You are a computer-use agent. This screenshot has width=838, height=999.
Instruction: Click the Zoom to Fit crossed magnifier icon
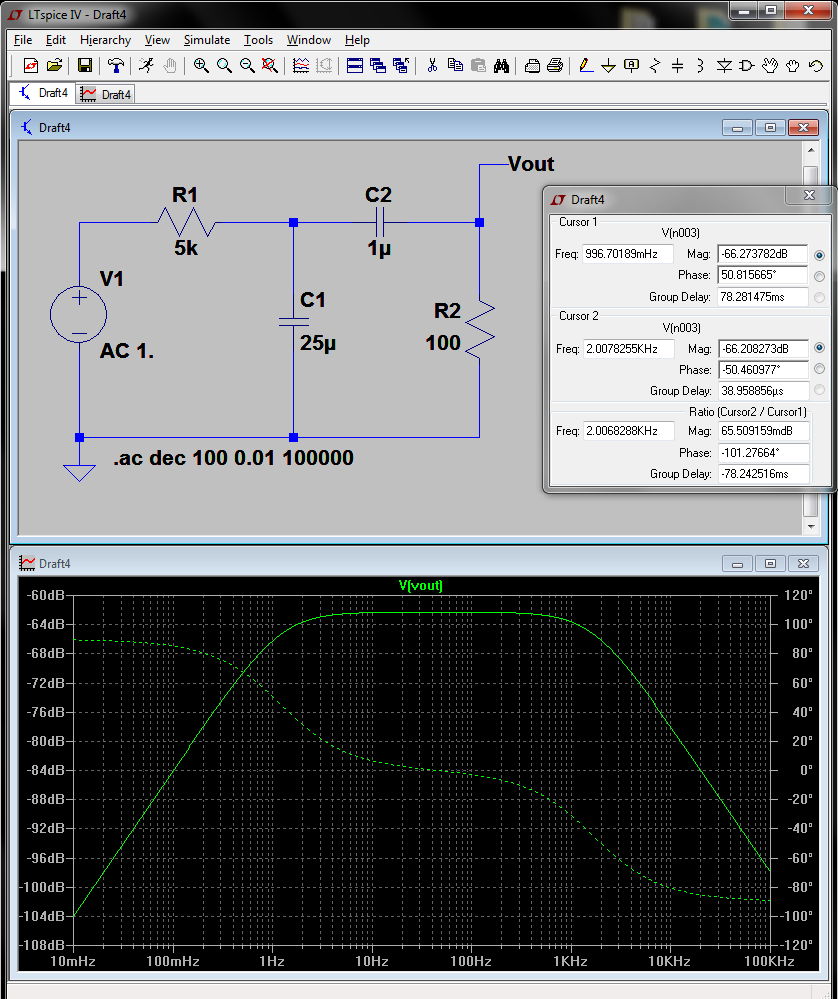pos(270,65)
